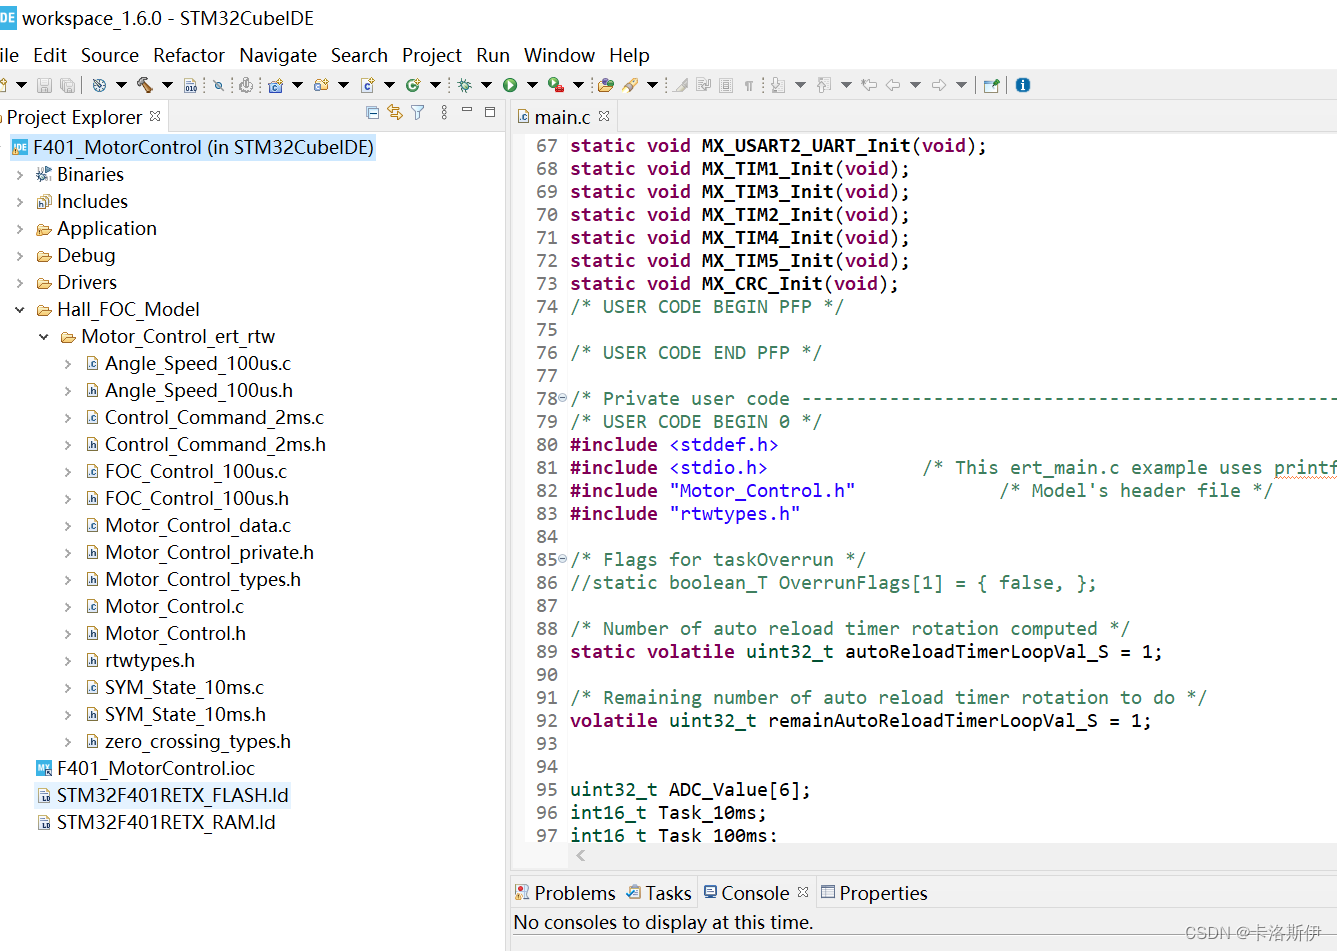Open the Source menu

110,55
